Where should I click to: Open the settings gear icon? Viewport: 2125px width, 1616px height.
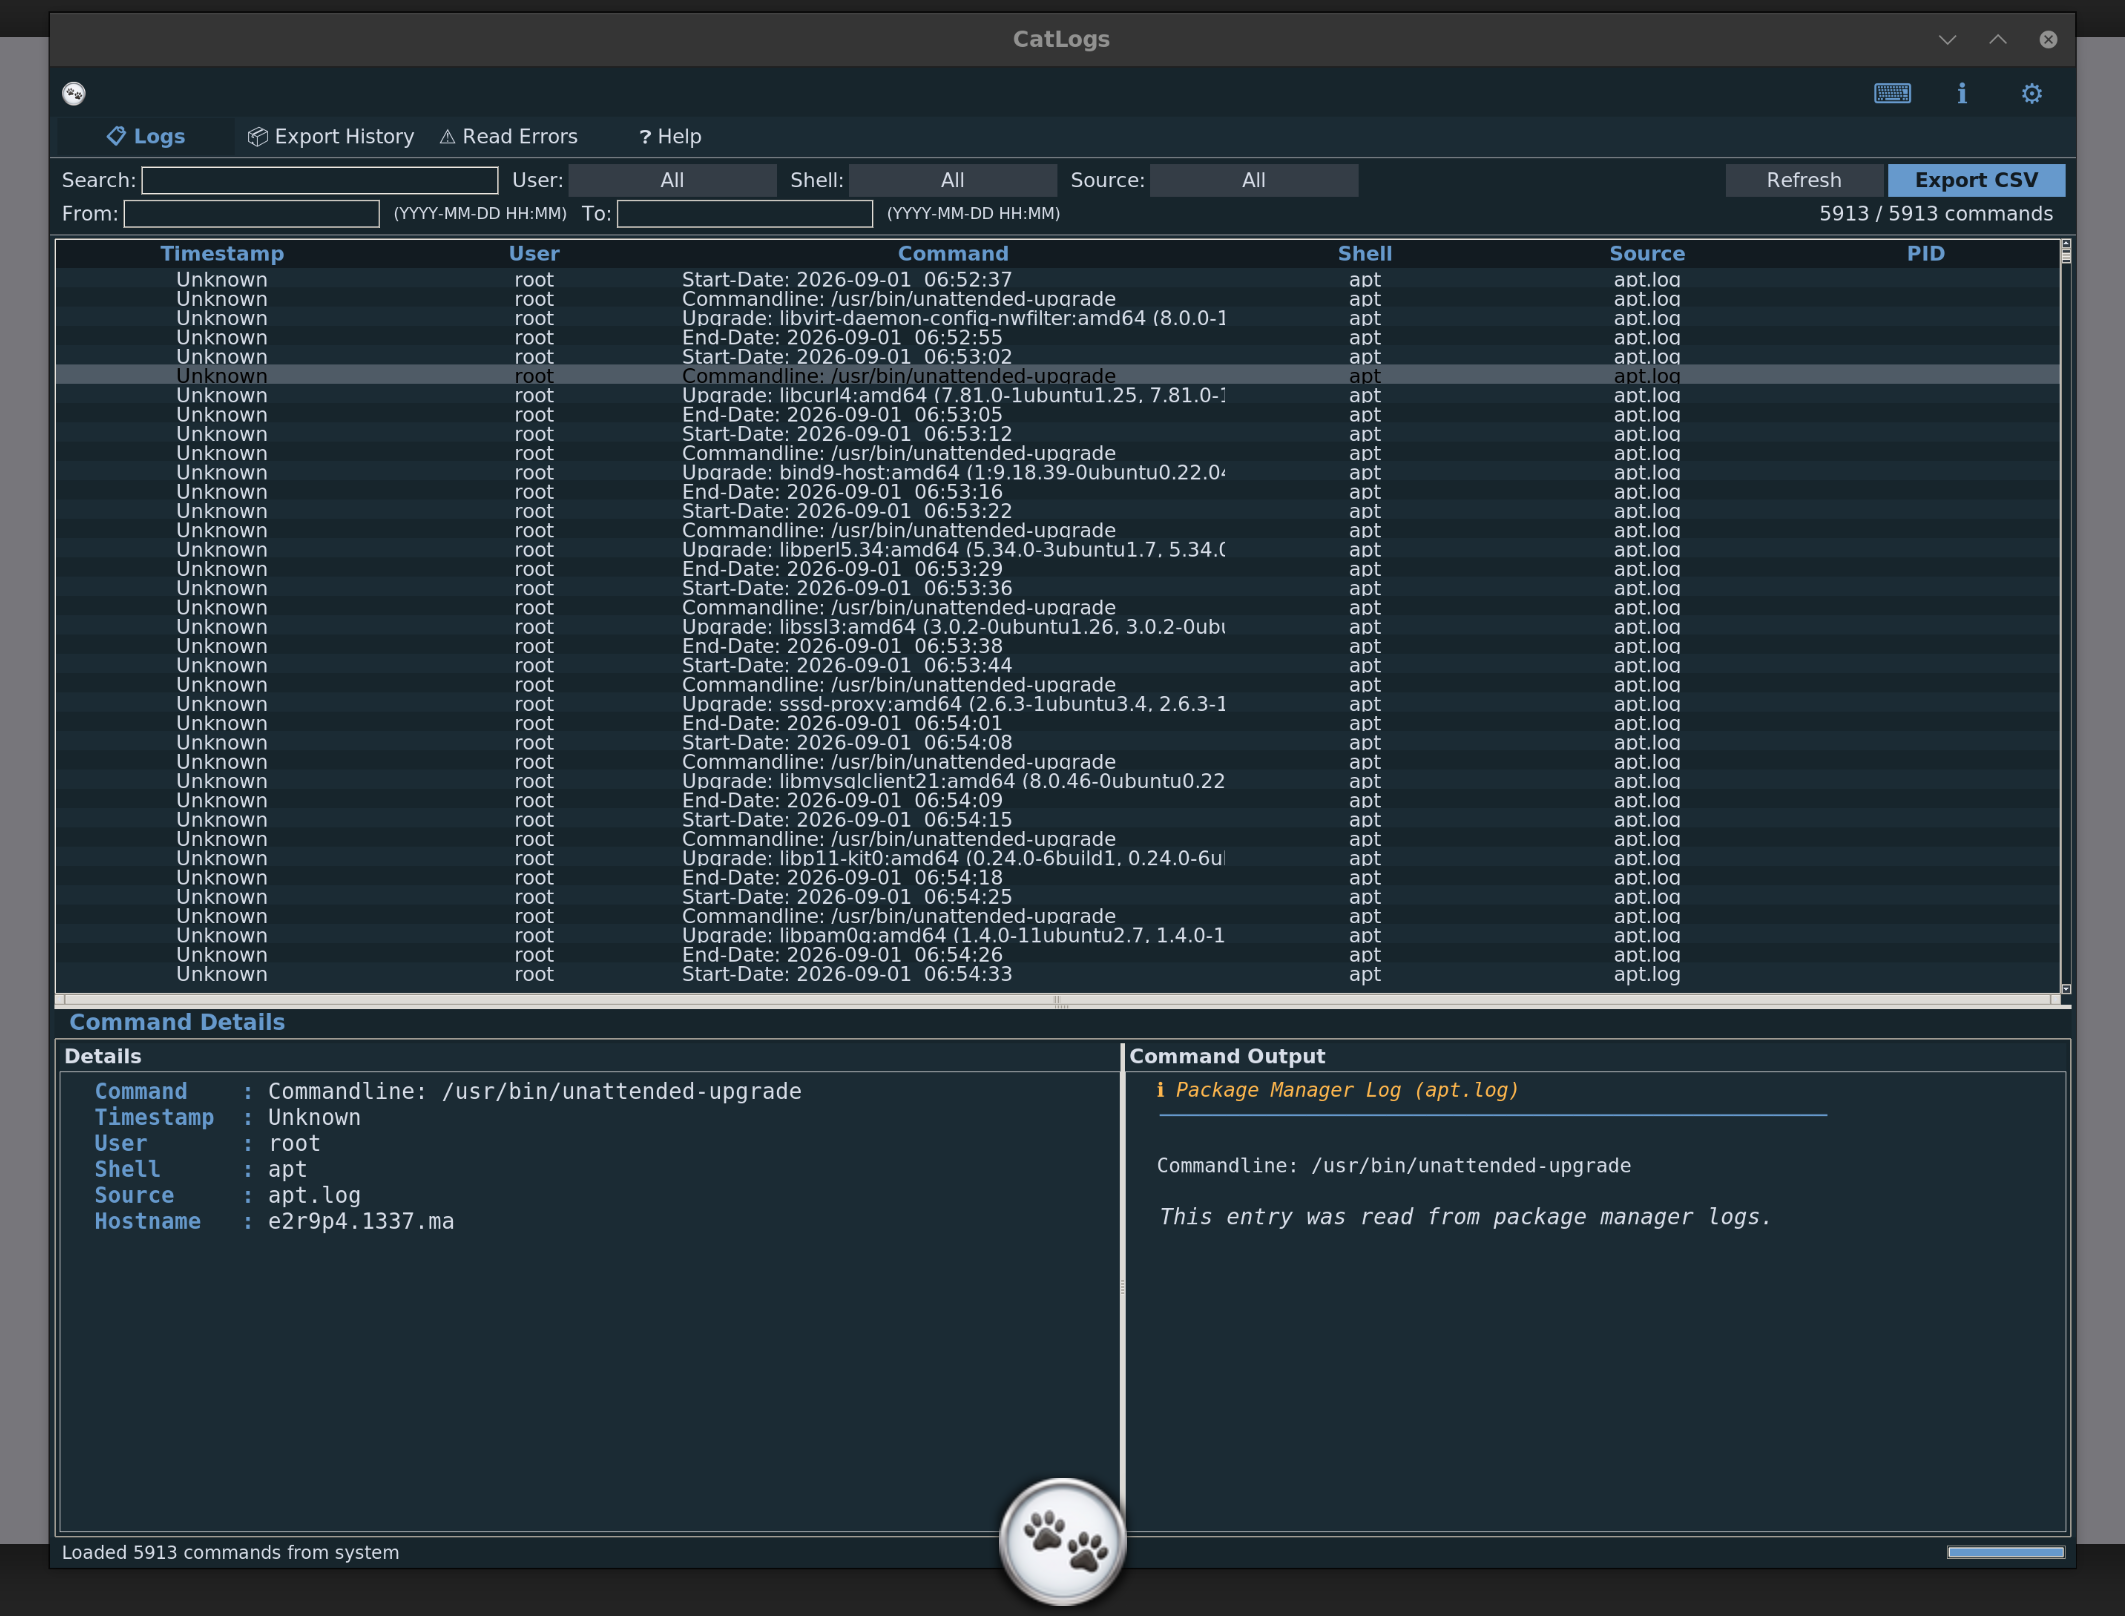pyautogui.click(x=2031, y=94)
